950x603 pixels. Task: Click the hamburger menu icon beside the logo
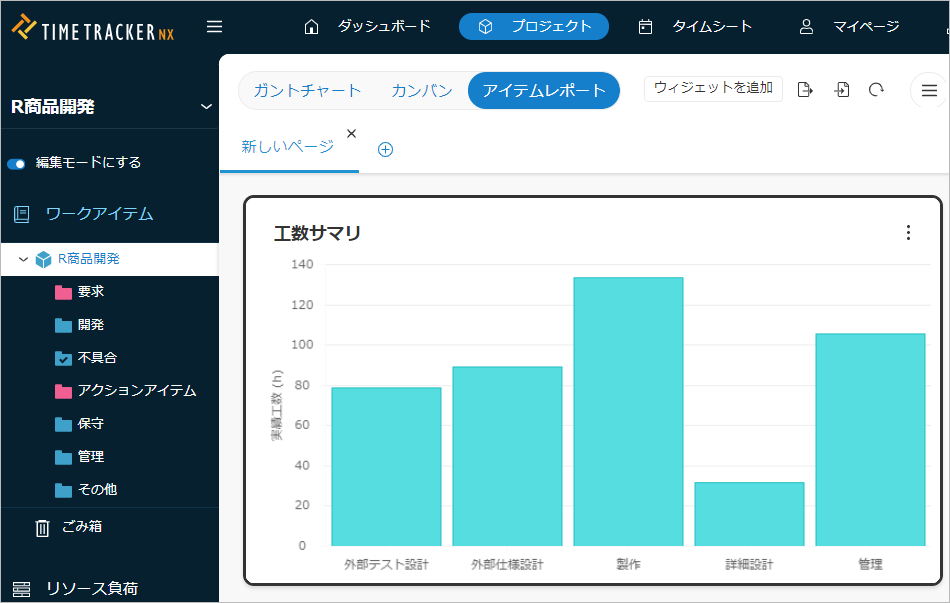click(214, 27)
